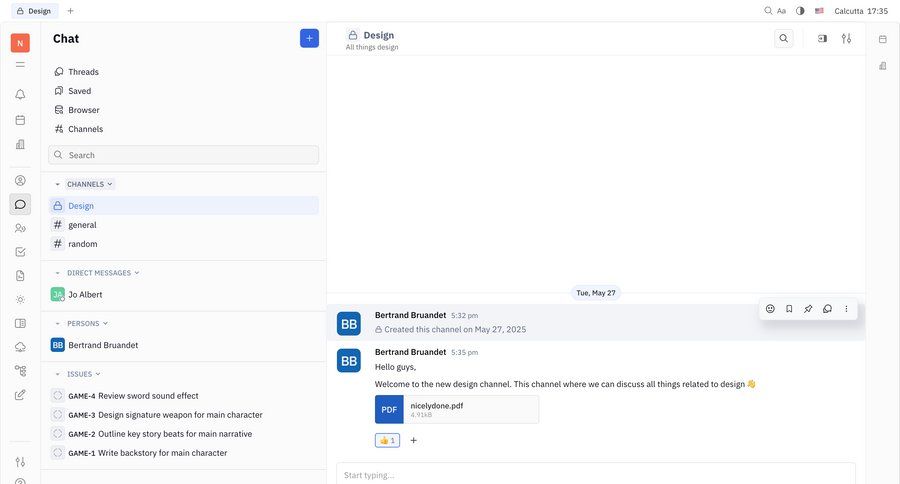Screen dimensions: 900x484
Task: Open the Aa font size option
Action: 782,11
